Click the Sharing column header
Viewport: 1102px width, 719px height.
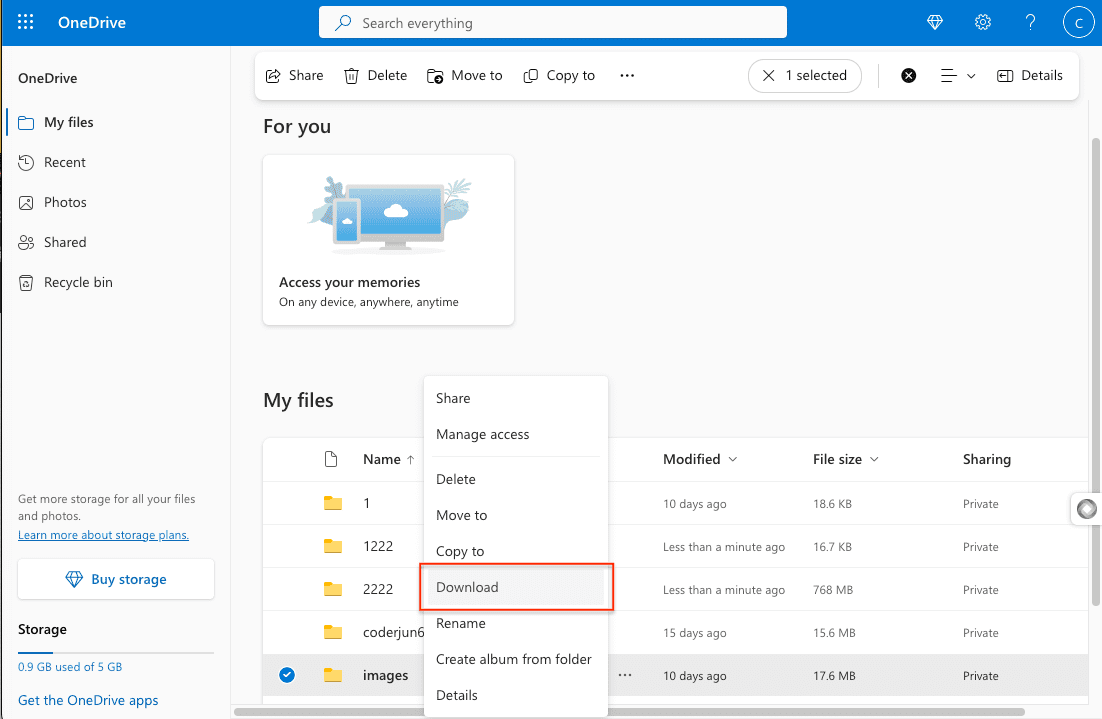987,459
